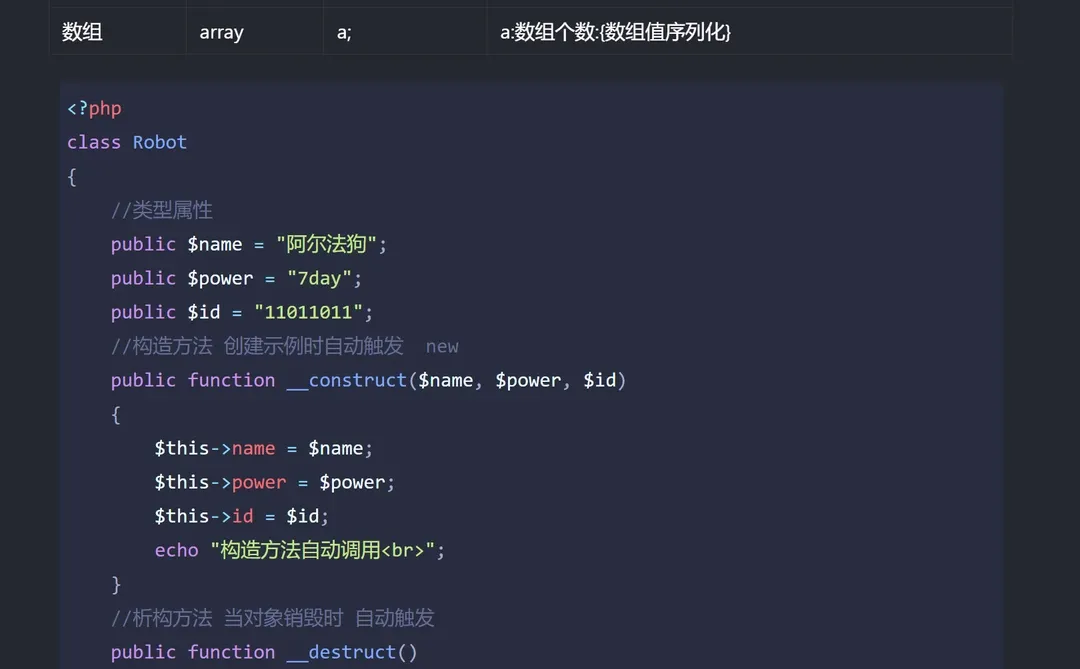Select the 数组 cell in the table
Screen dimensions: 1080x669
click(x=82, y=31)
